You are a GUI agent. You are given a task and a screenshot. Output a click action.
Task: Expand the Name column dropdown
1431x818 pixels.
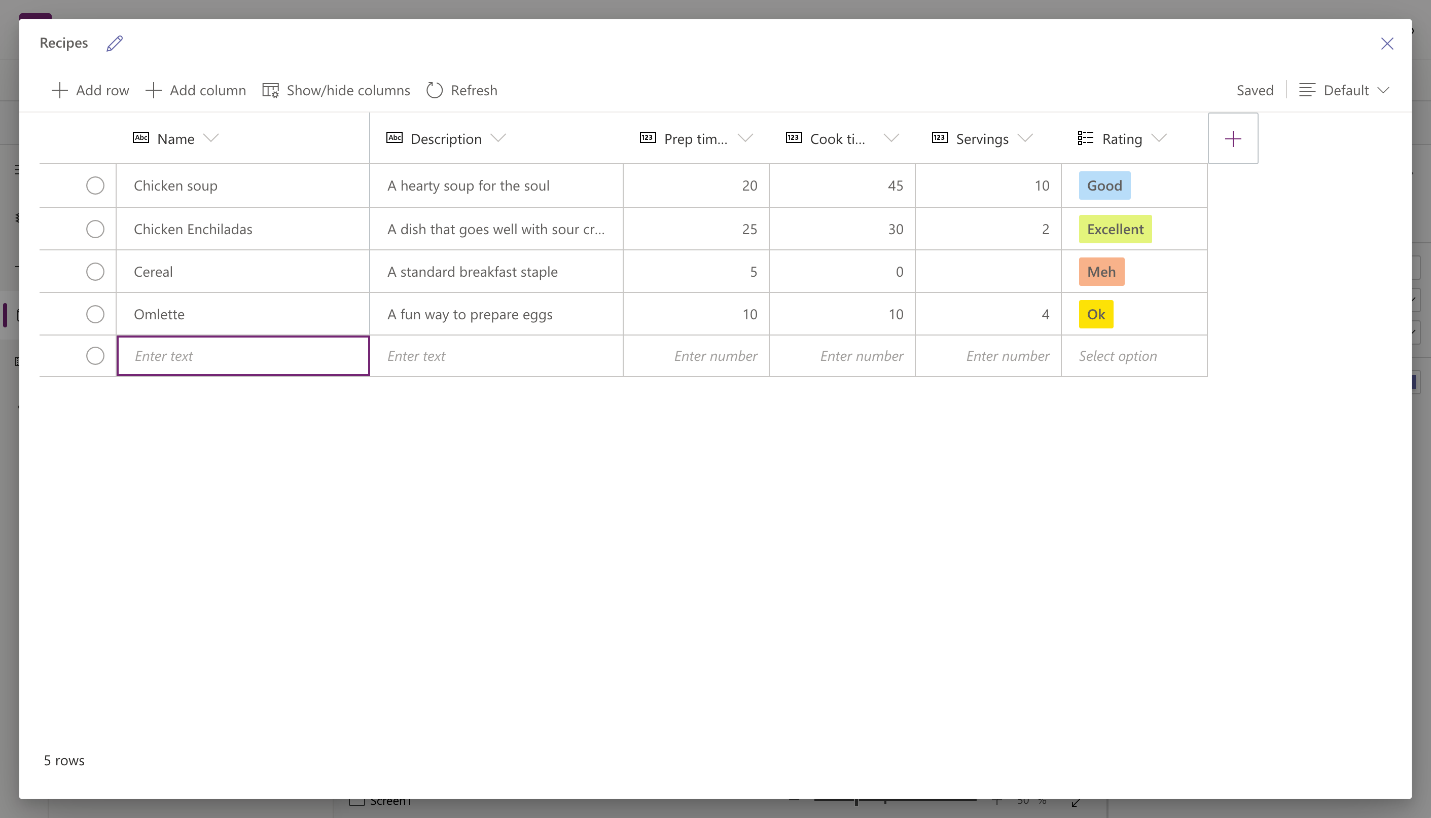[x=211, y=138]
